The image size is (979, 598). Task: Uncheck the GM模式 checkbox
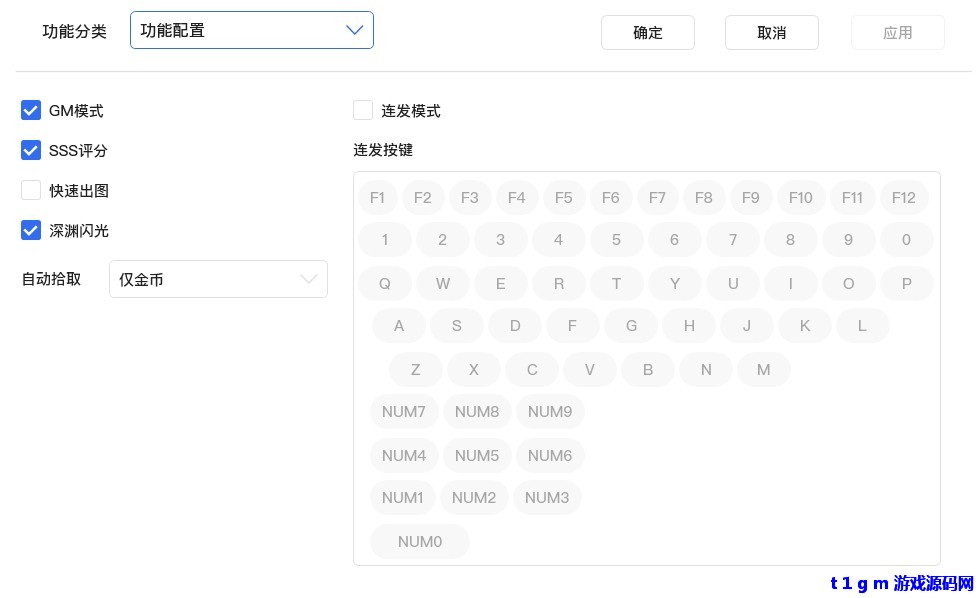coord(31,110)
